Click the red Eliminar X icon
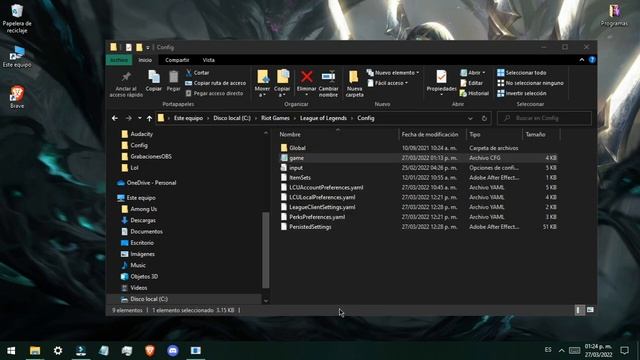This screenshot has height=360, width=640. click(x=306, y=76)
